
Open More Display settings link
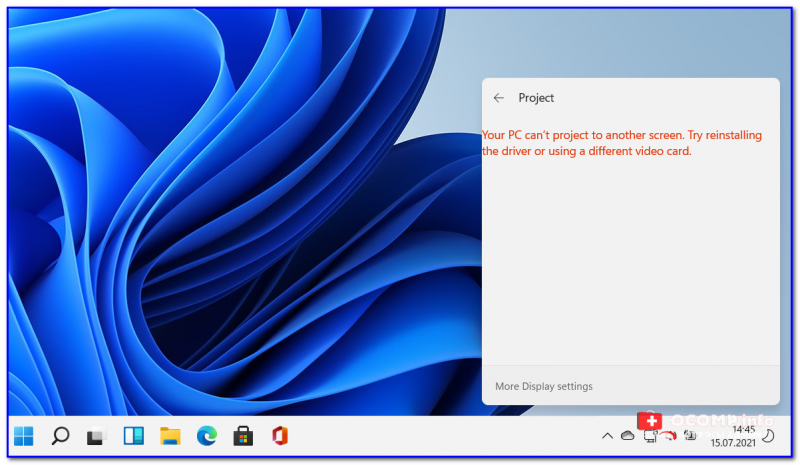543,386
